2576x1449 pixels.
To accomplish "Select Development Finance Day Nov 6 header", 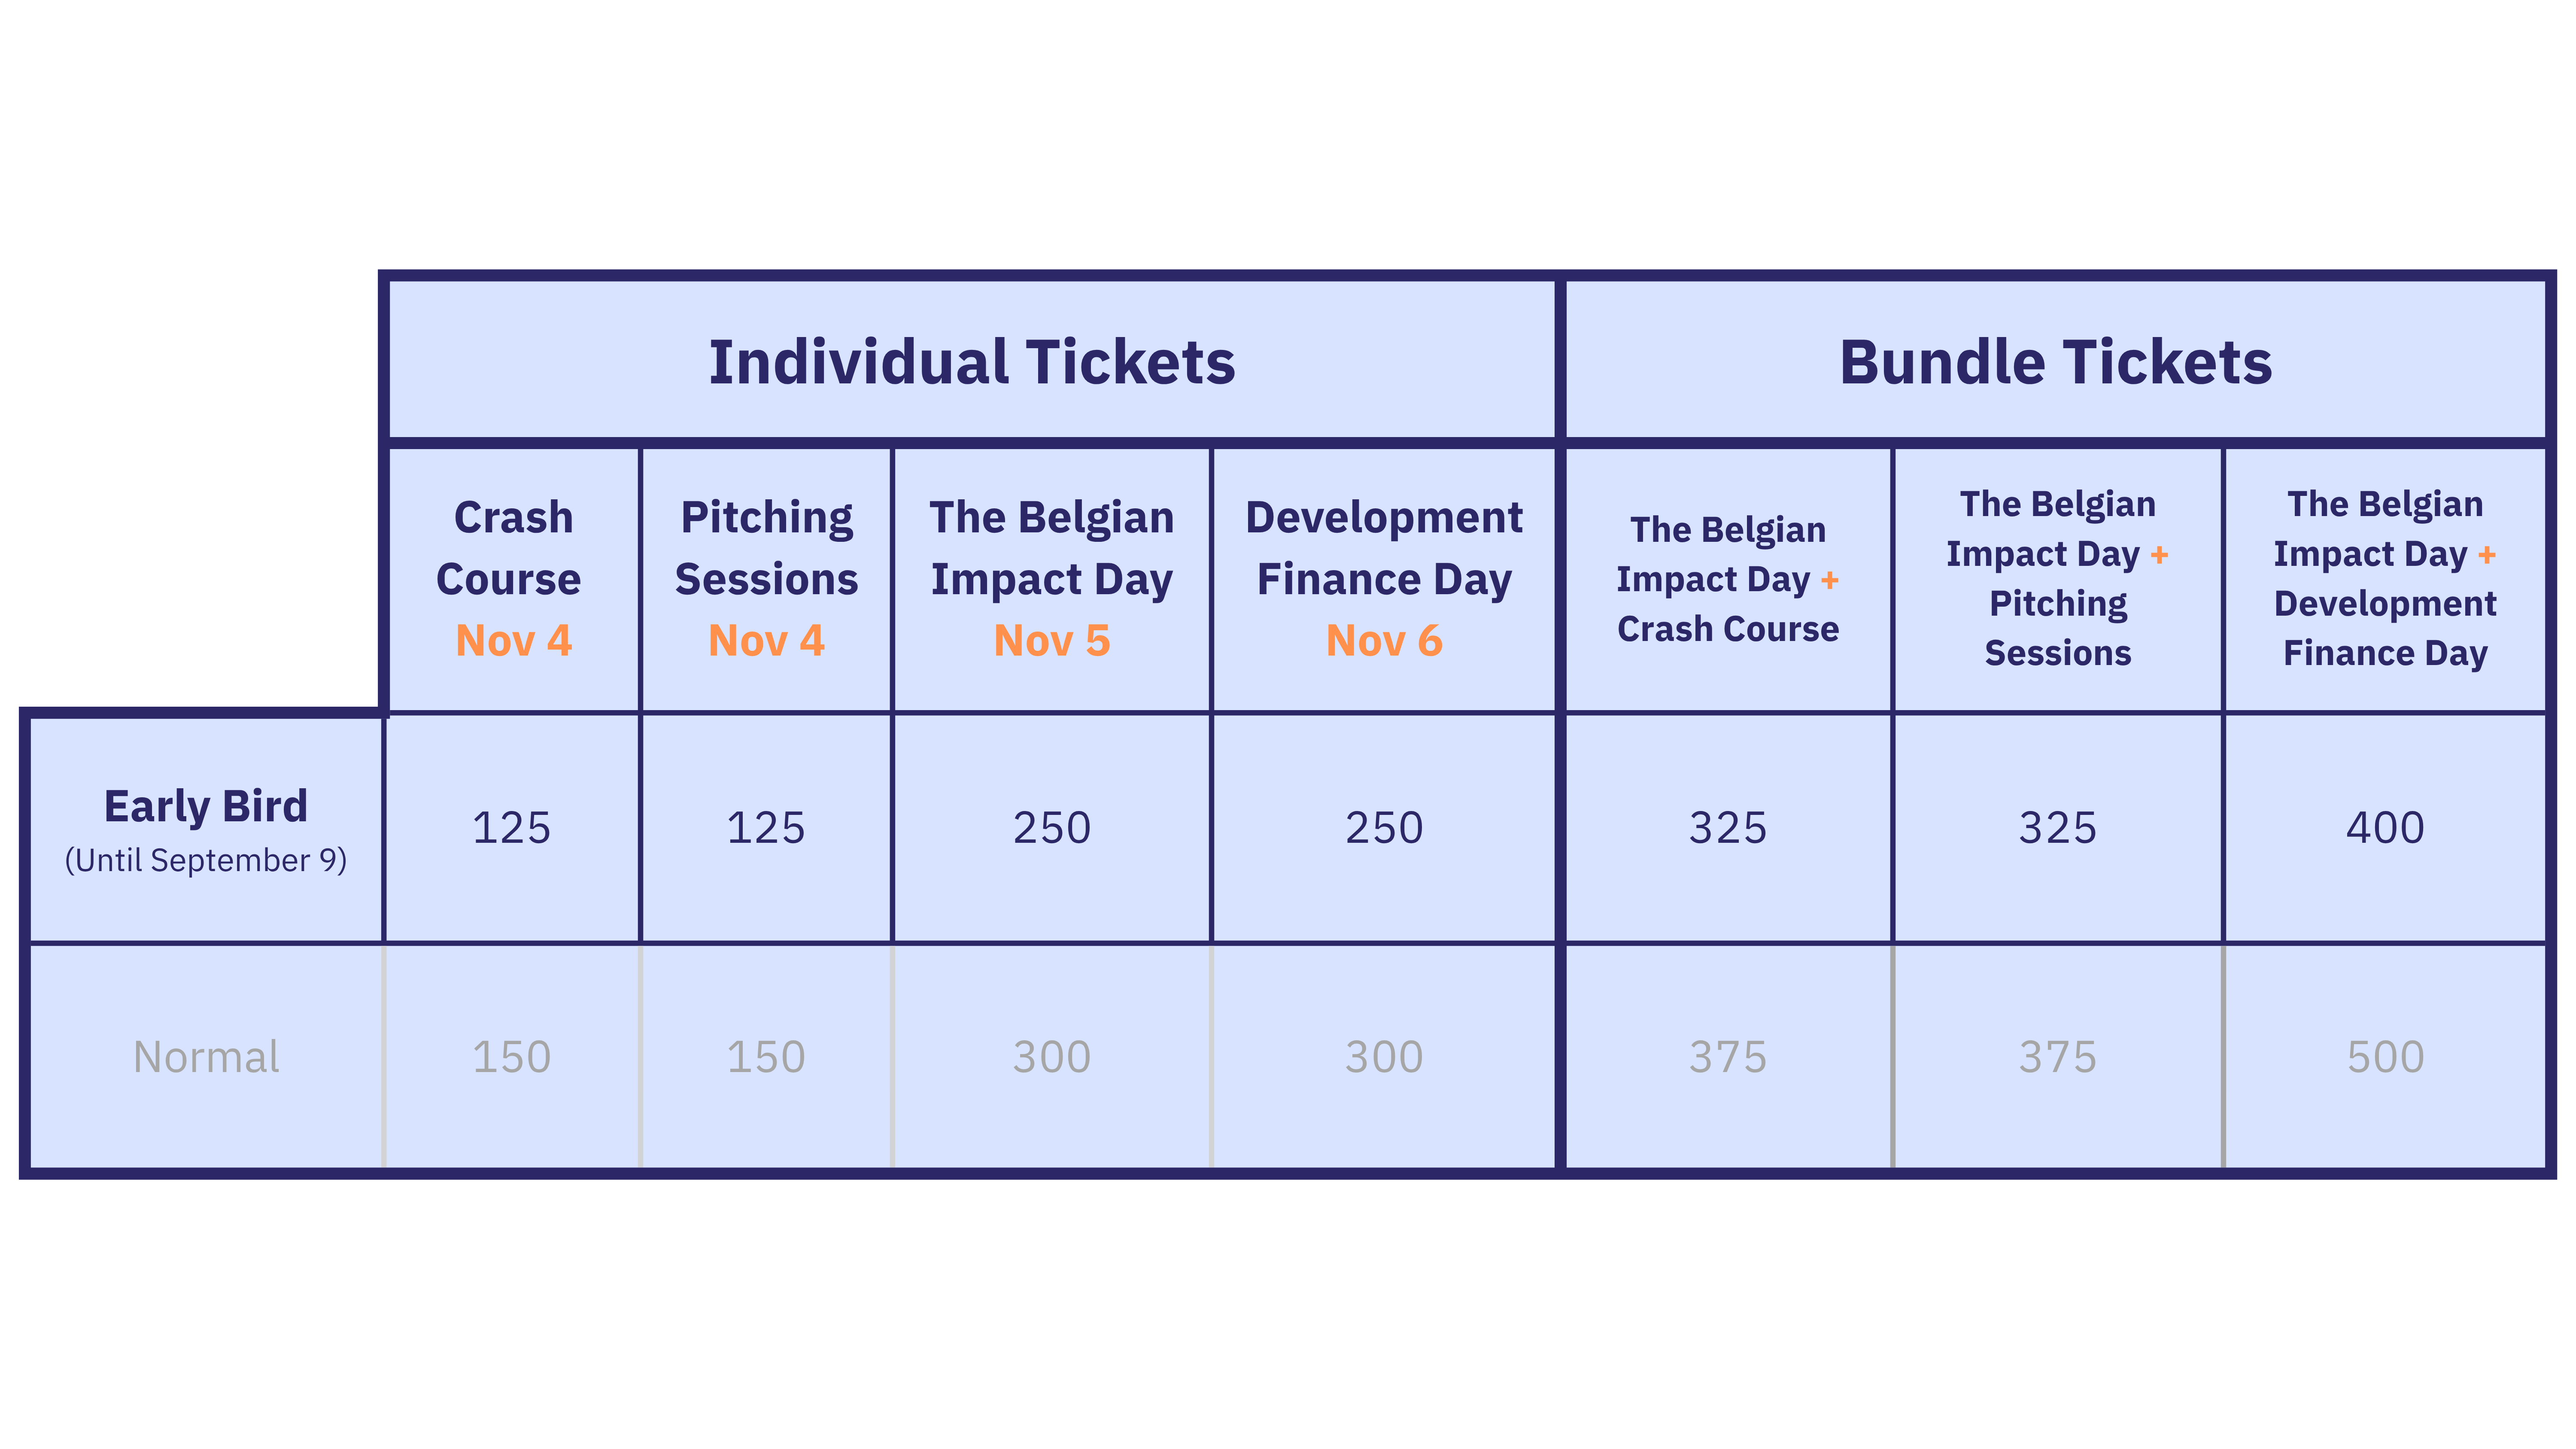I will 1384,579.
